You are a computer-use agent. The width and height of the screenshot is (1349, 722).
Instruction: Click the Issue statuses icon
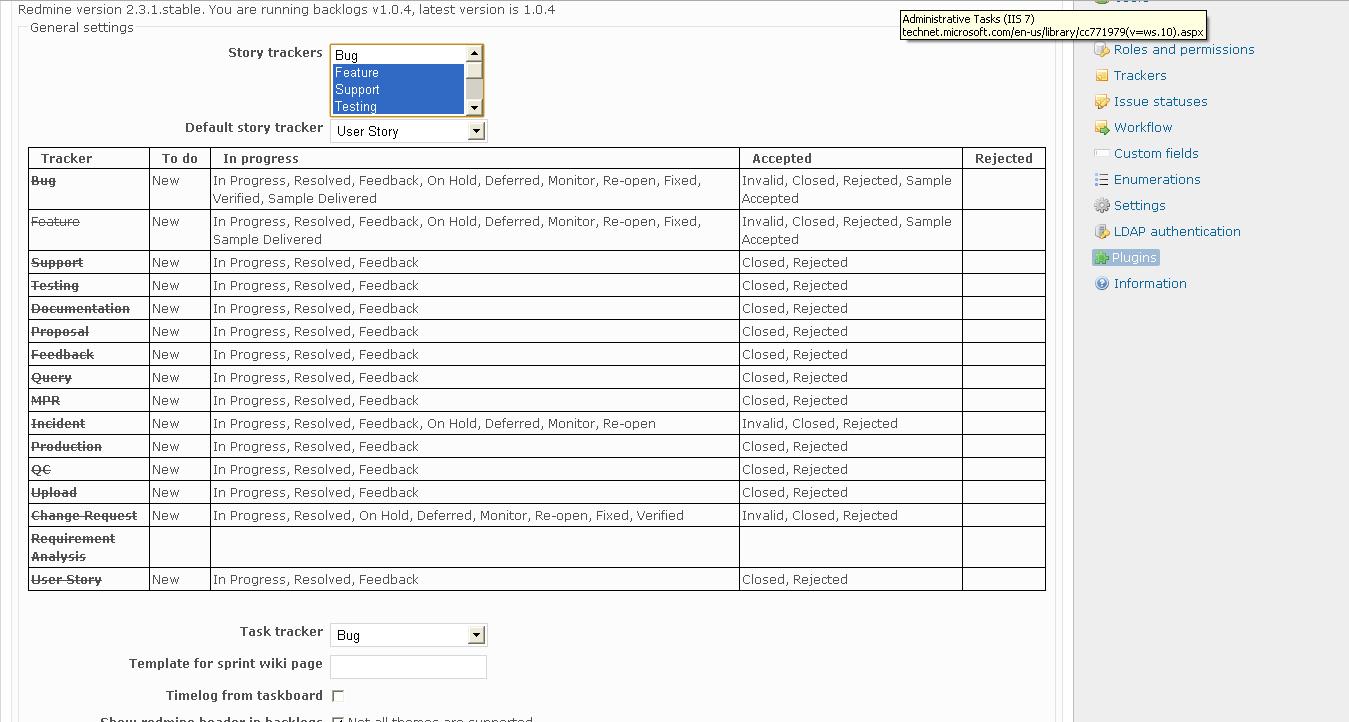point(1101,102)
